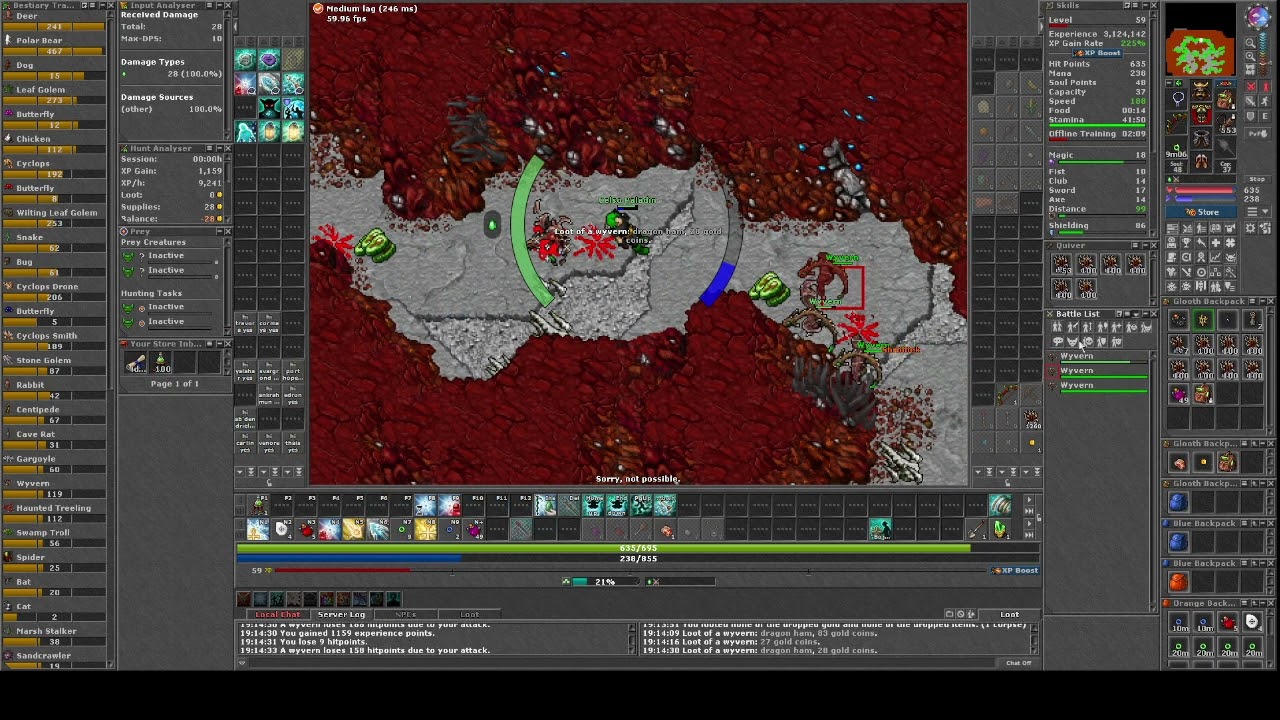Click the boots equipment slot

click(x=1201, y=161)
